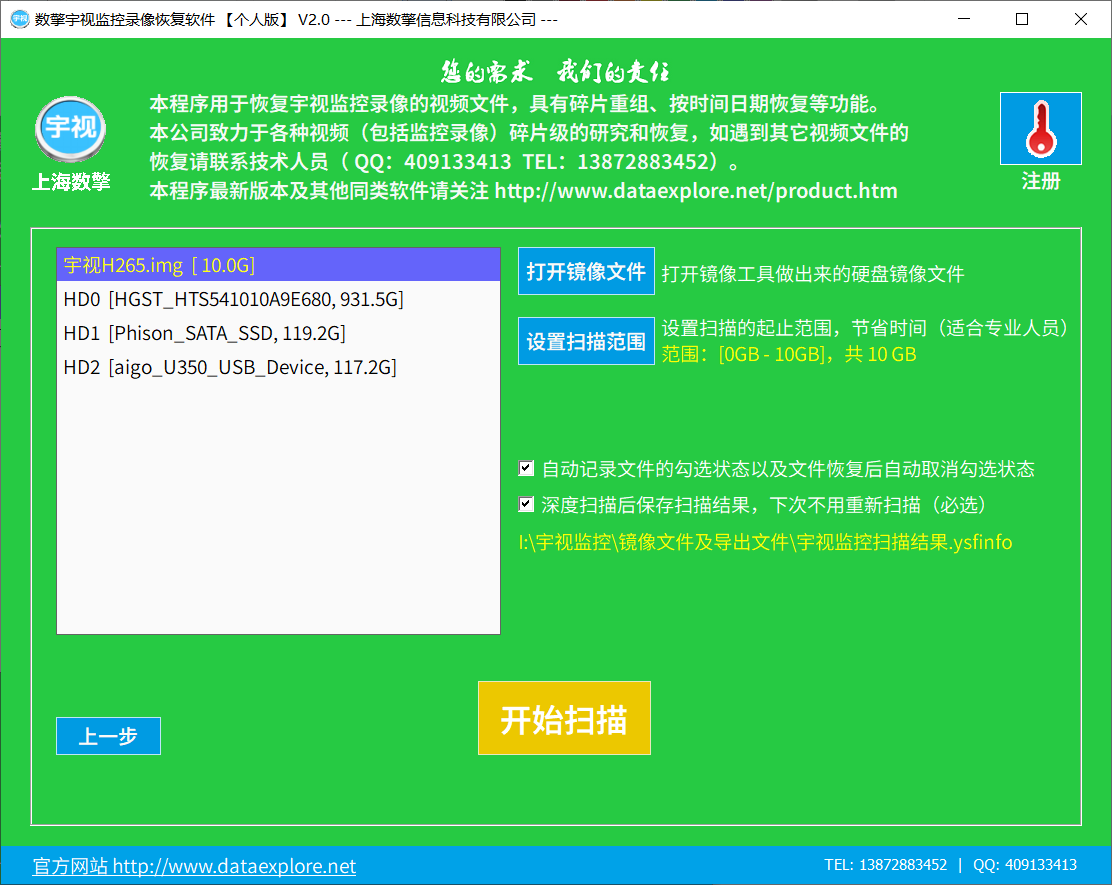
Task: Toggle 自动记录文件的勾选状态 checkbox
Action: 526,468
